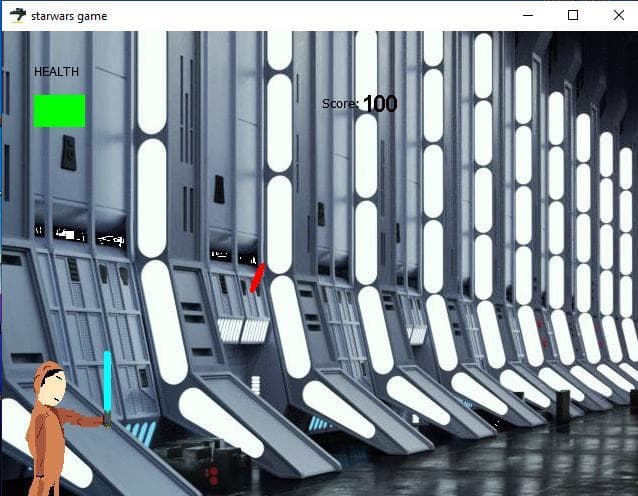Click the cyan lightsaber blade
This screenshot has height=496, width=638.
pyautogui.click(x=107, y=382)
